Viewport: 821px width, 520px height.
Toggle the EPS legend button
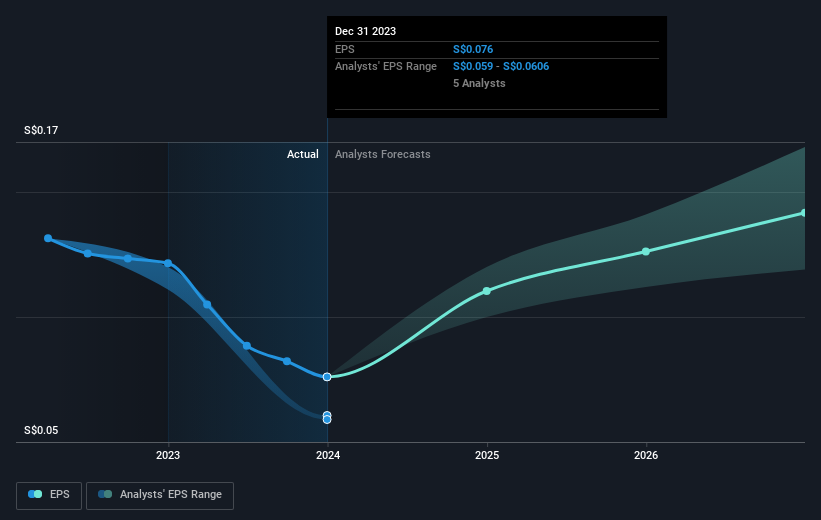coord(49,495)
